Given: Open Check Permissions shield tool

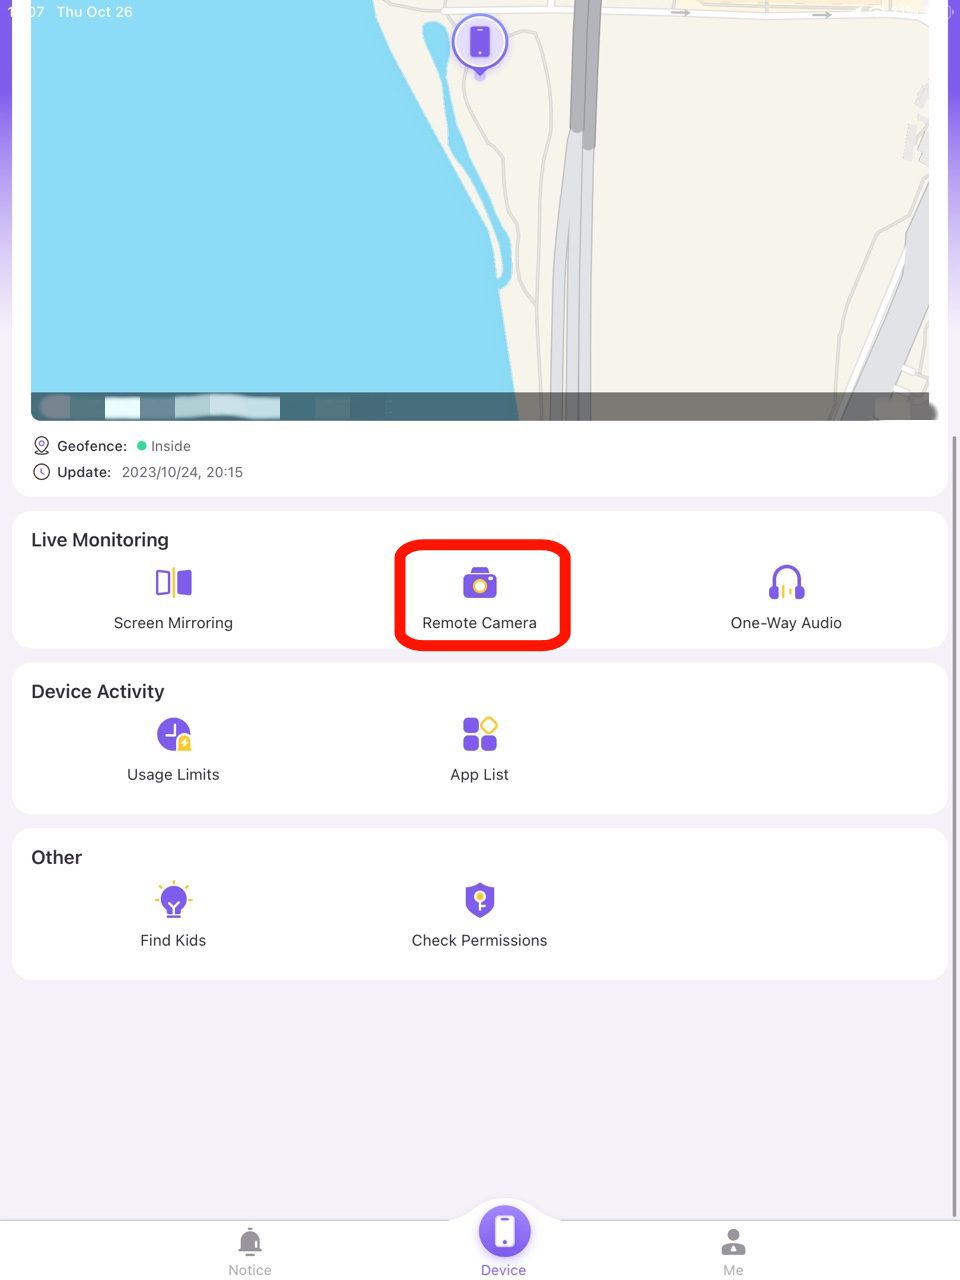Looking at the screenshot, I should click(x=479, y=913).
